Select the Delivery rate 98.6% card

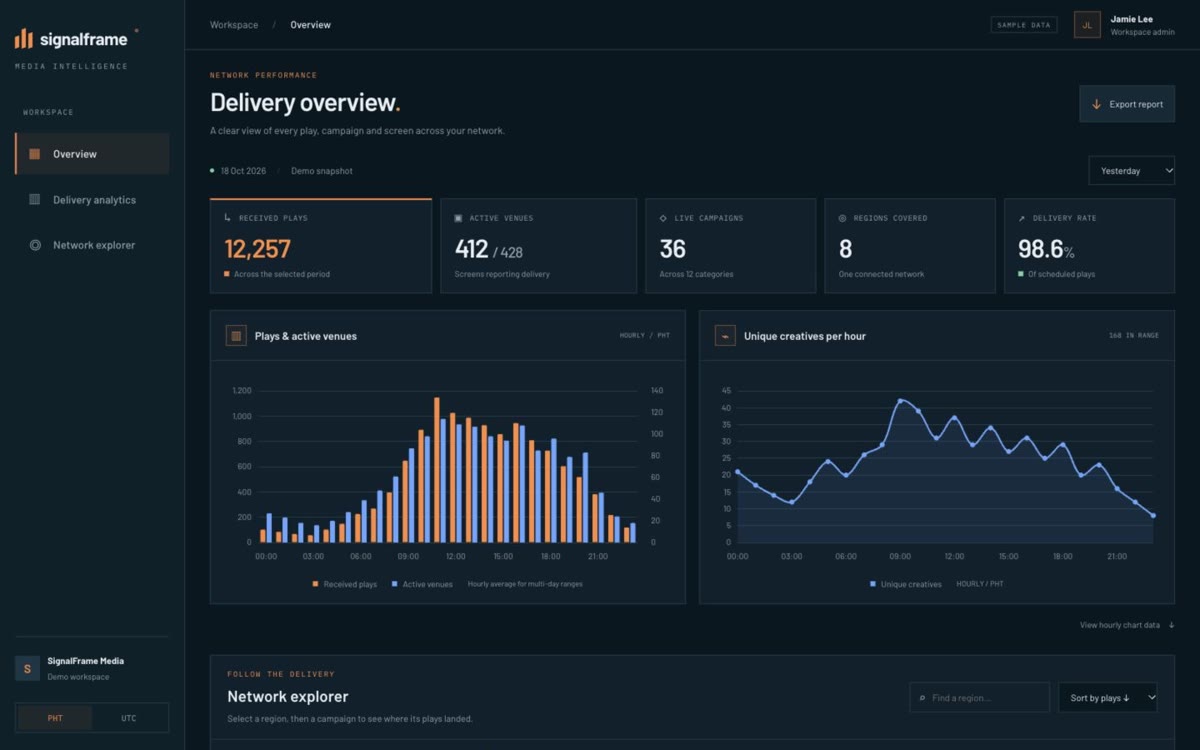click(1089, 246)
